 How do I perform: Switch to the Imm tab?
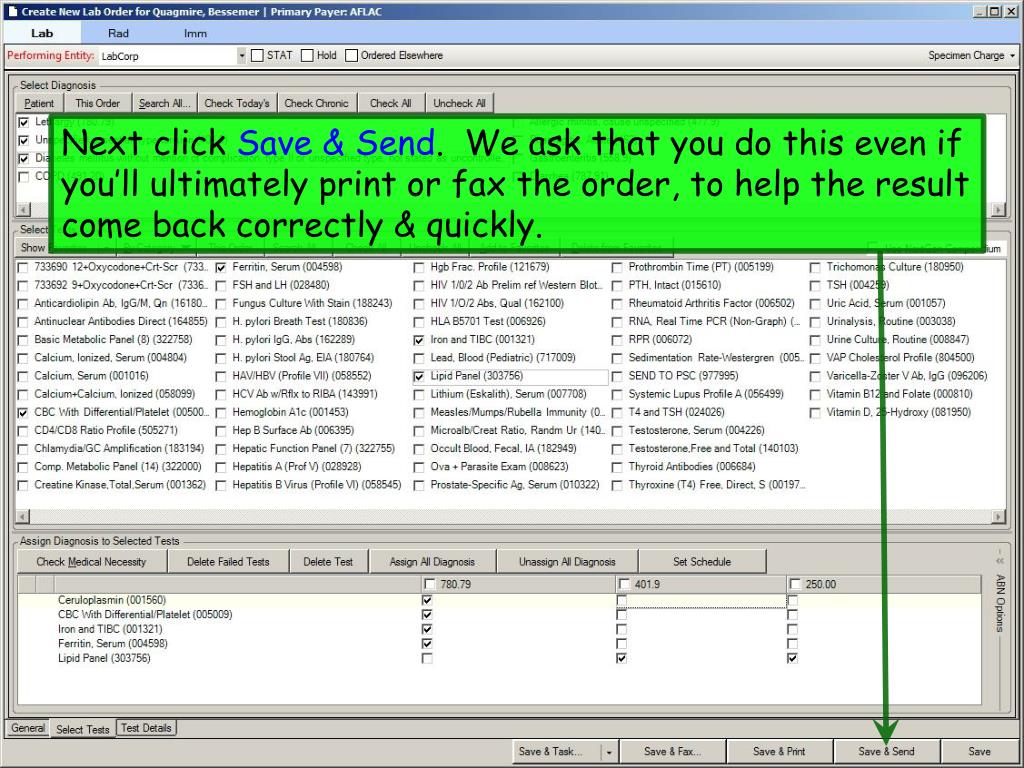pyautogui.click(x=195, y=33)
